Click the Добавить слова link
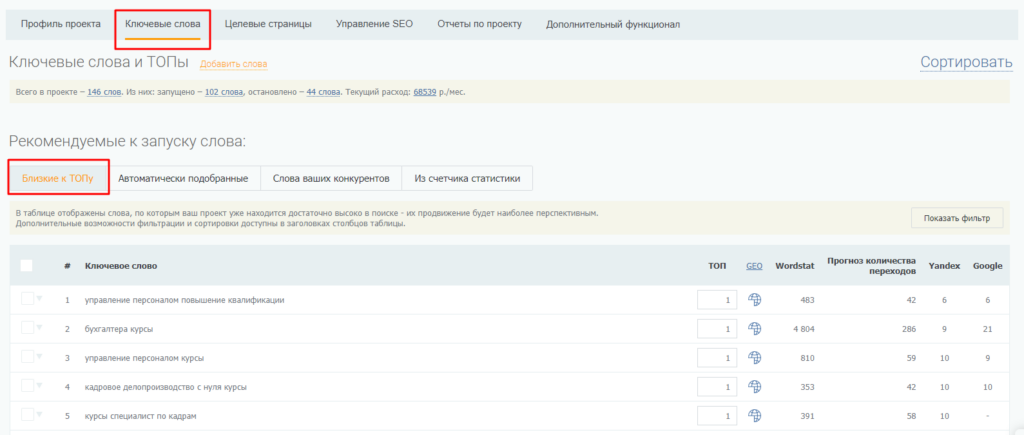 (x=234, y=64)
